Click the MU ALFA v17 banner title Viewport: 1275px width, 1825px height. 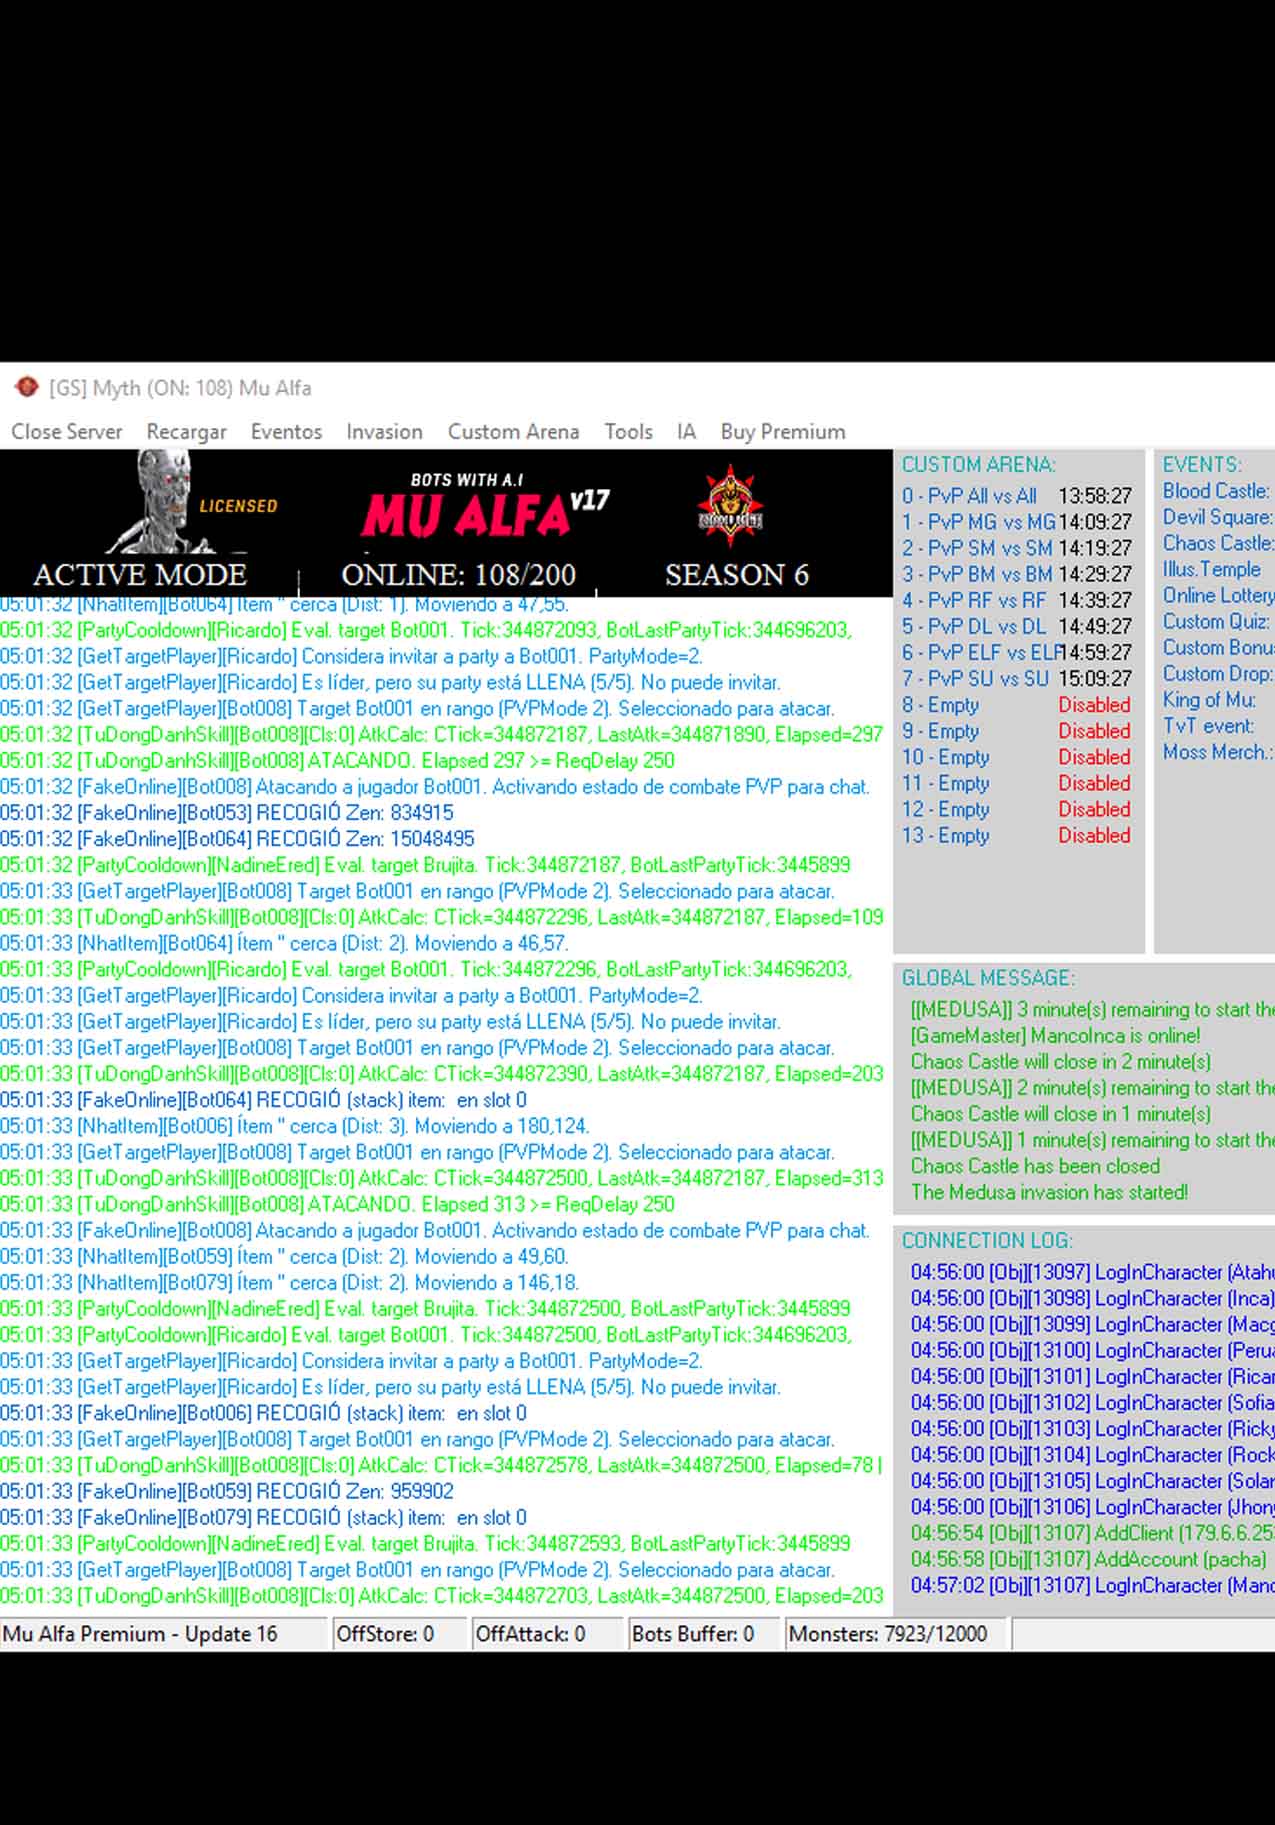coord(484,508)
